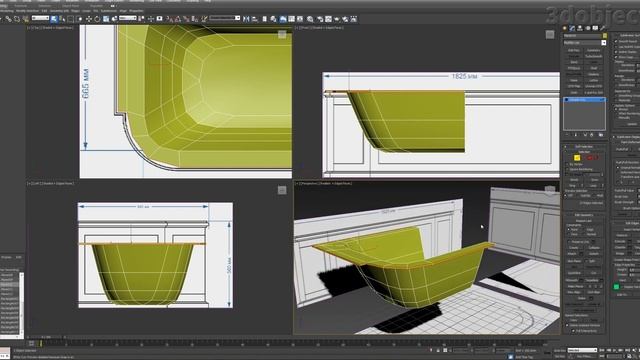
Task: Choose the Select and Rotate tool
Action: [x=97, y=19]
